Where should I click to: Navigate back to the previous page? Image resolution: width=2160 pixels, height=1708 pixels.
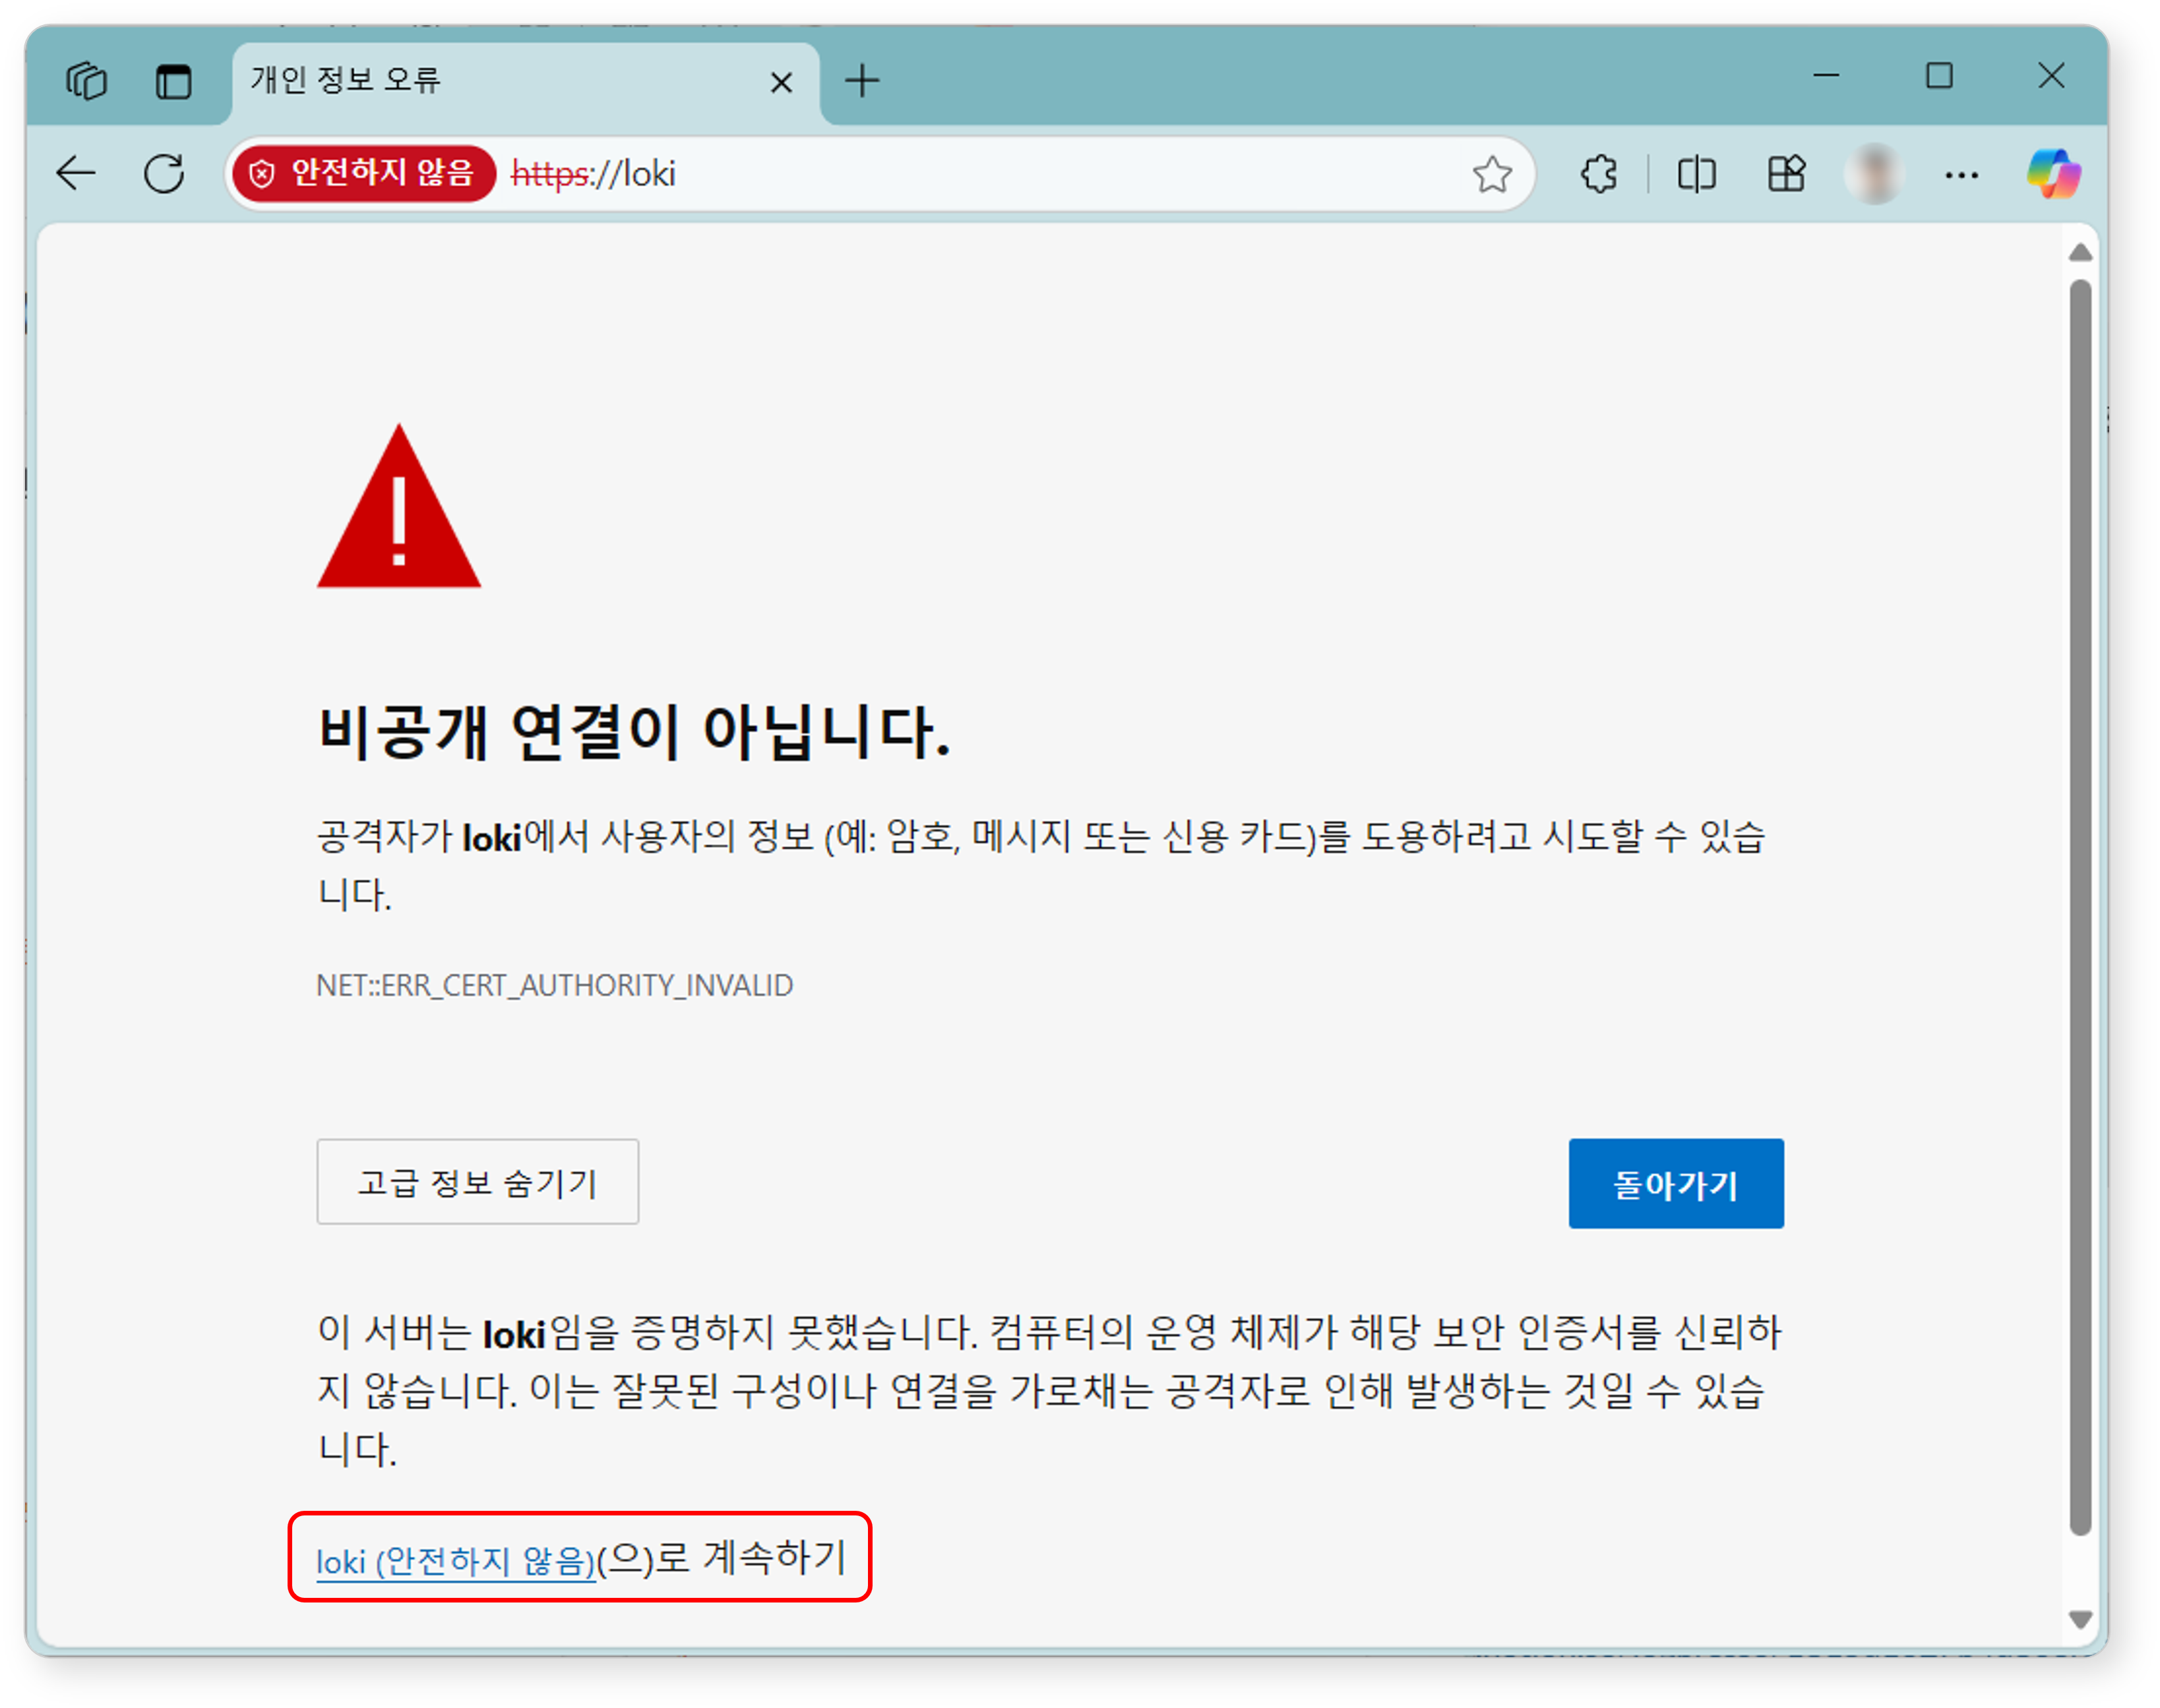click(75, 173)
